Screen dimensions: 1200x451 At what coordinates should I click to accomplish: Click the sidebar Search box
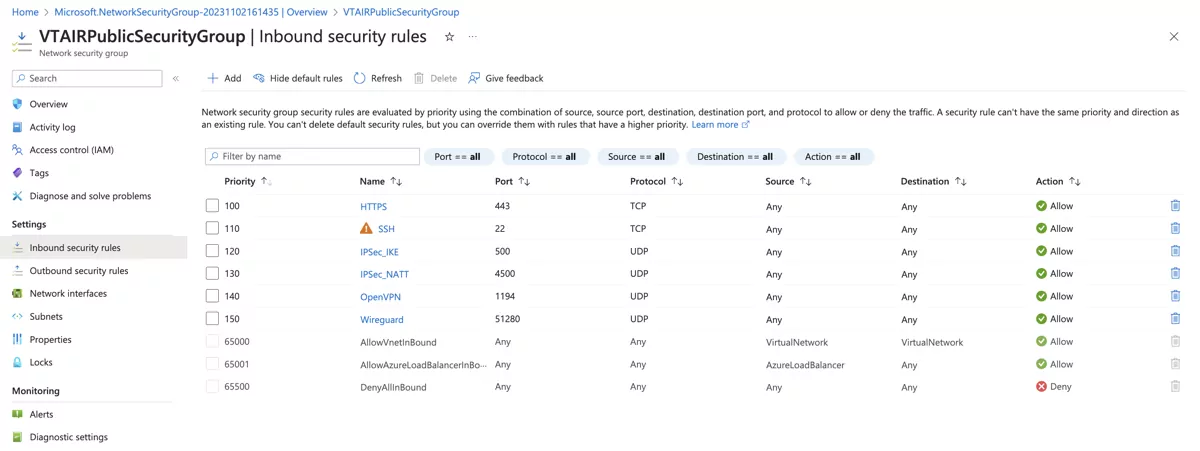coord(87,78)
